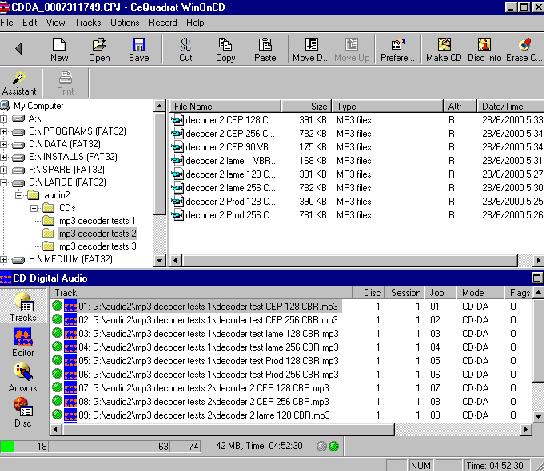Open Preferences from the toolbar

tap(397, 49)
